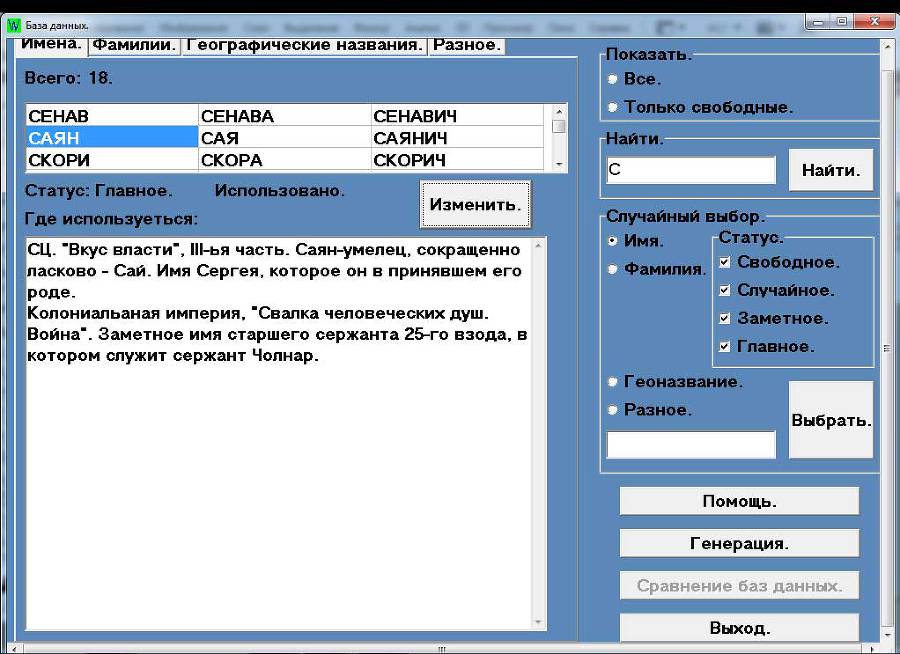Image resolution: width=900 pixels, height=654 pixels.
Task: Pick the Разное random choice option
Action: pos(612,410)
